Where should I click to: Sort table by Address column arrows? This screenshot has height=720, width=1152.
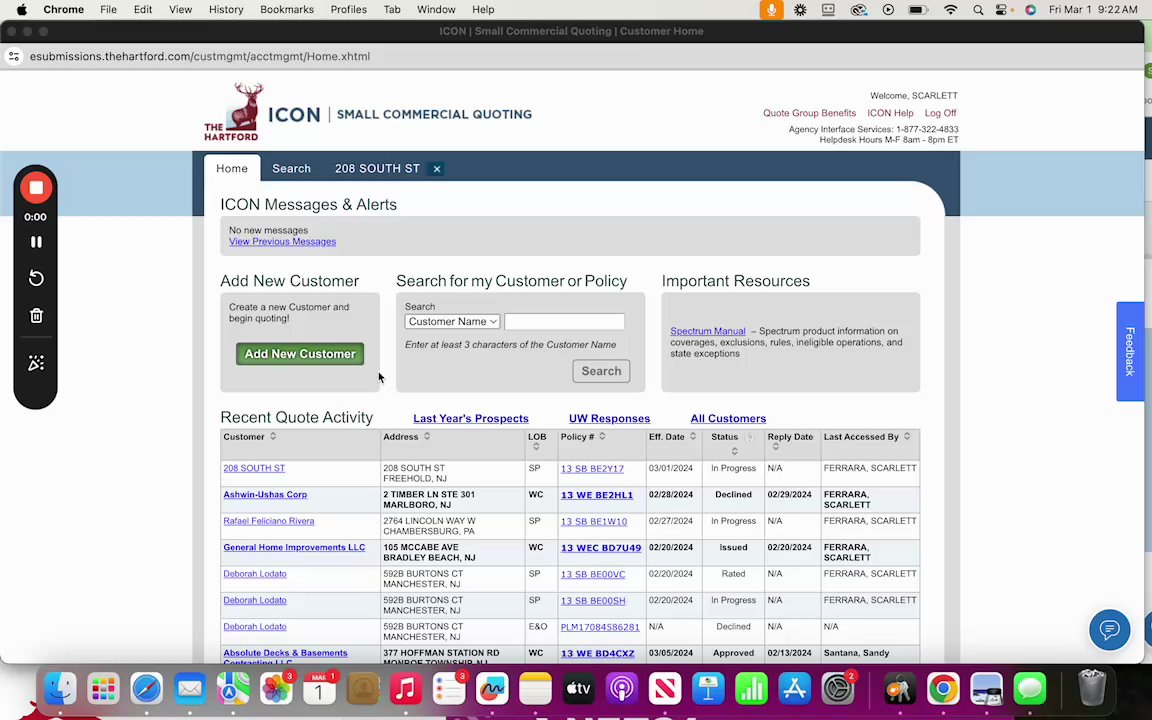click(427, 436)
